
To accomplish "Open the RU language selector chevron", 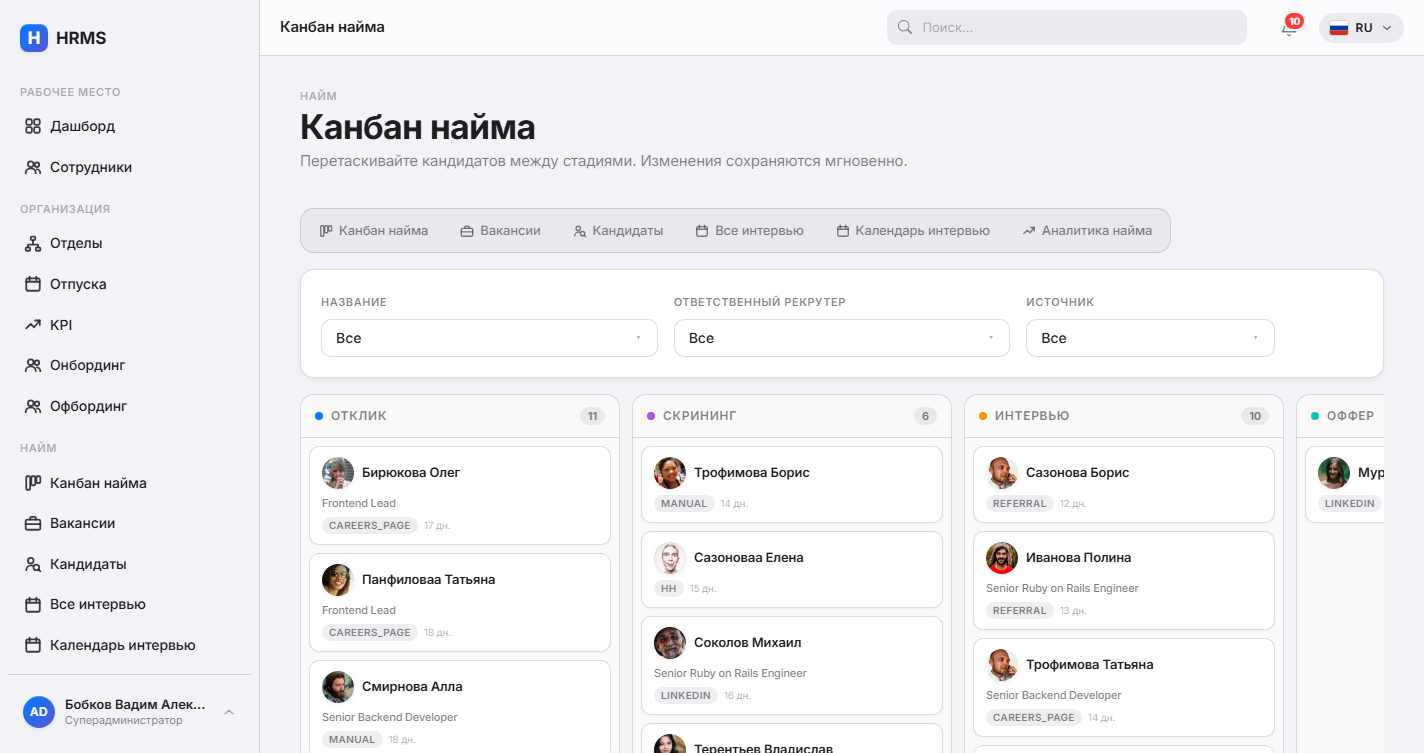I will [x=1386, y=28].
